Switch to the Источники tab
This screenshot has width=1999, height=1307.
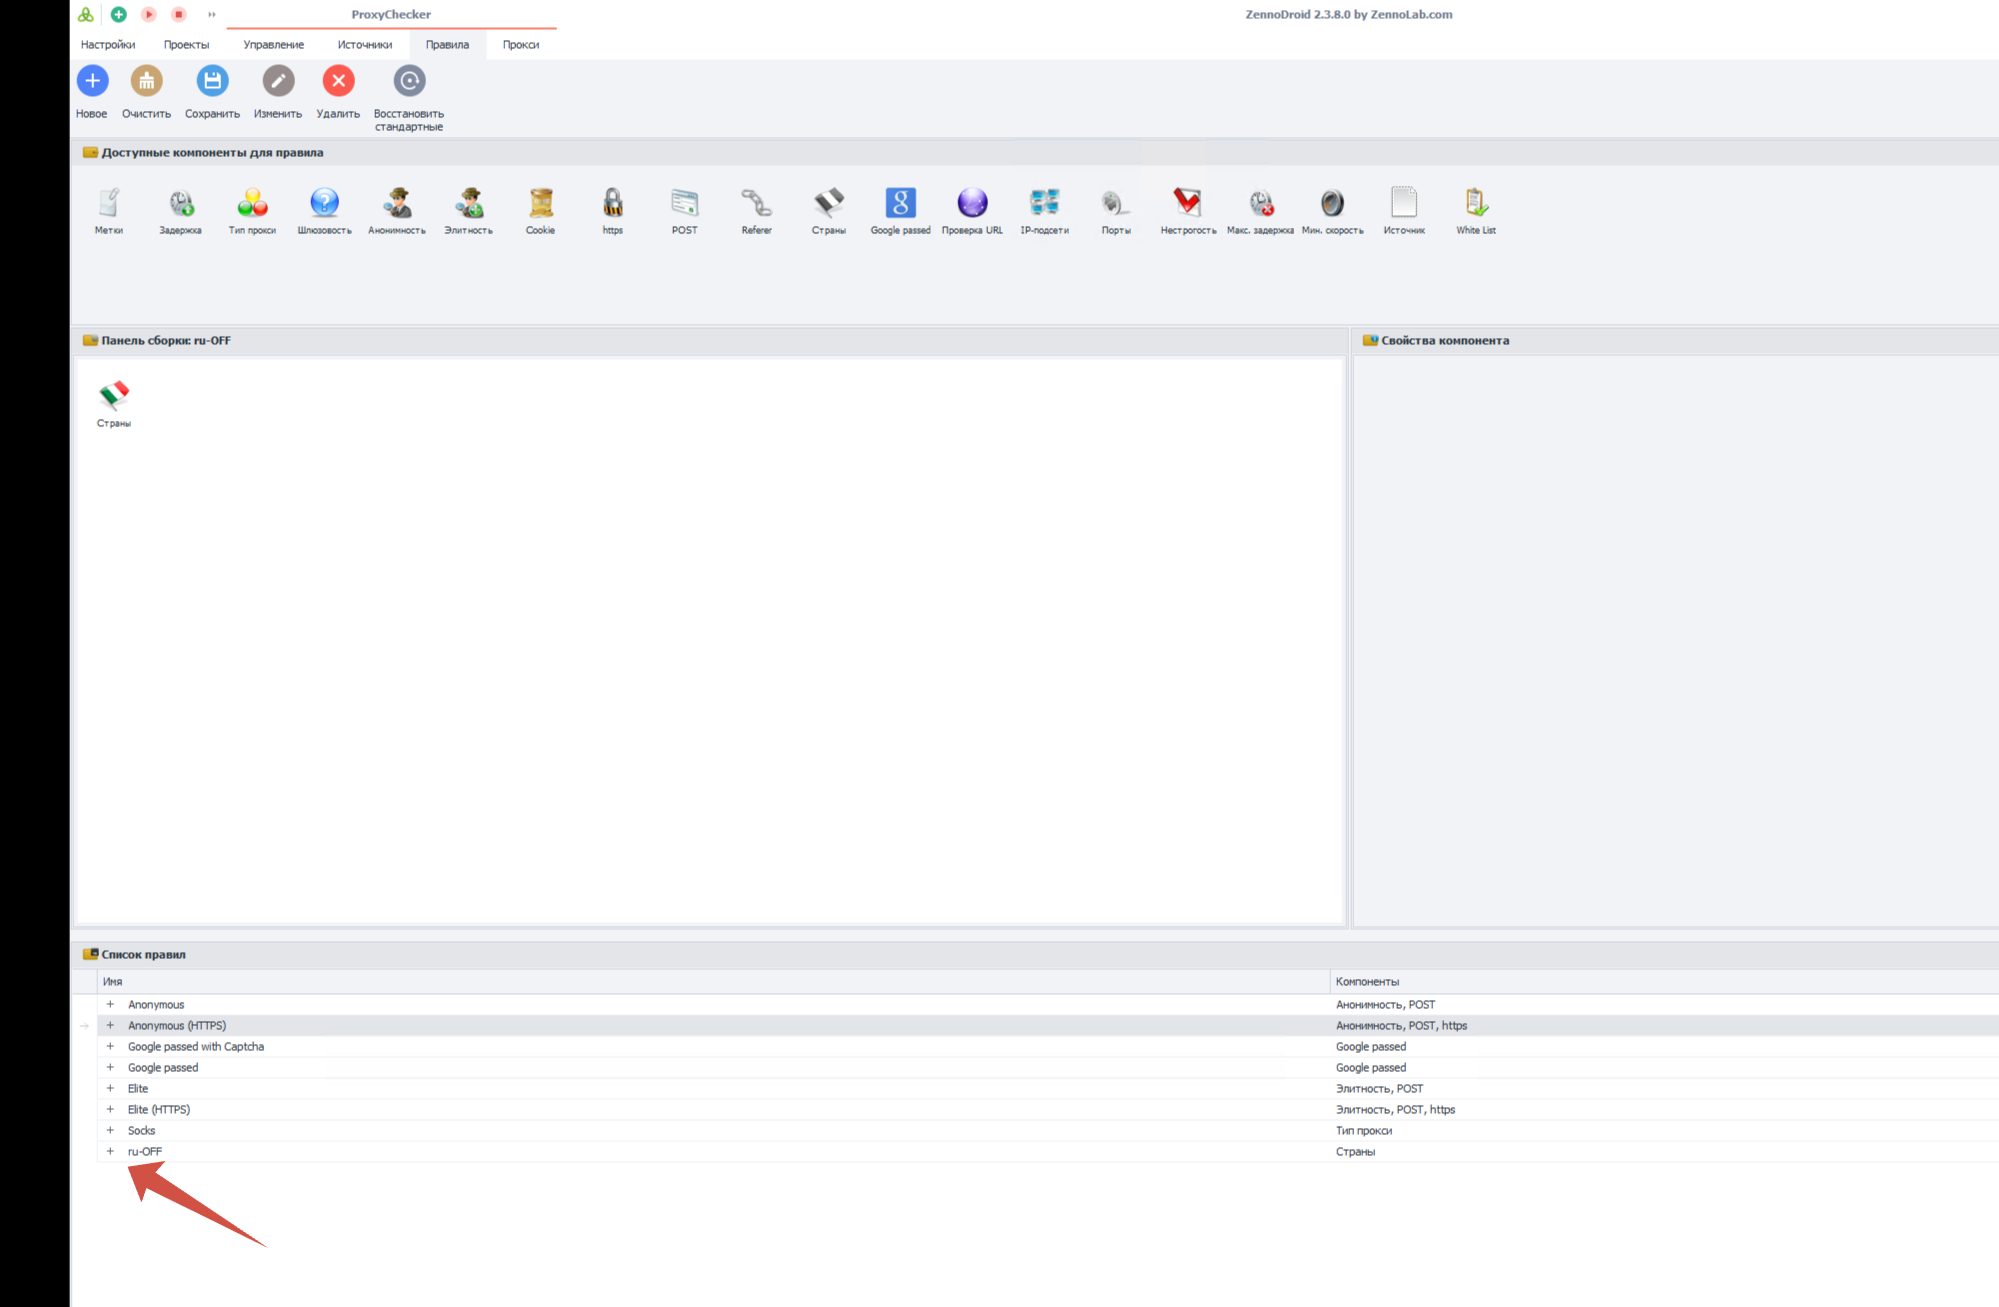pos(365,45)
